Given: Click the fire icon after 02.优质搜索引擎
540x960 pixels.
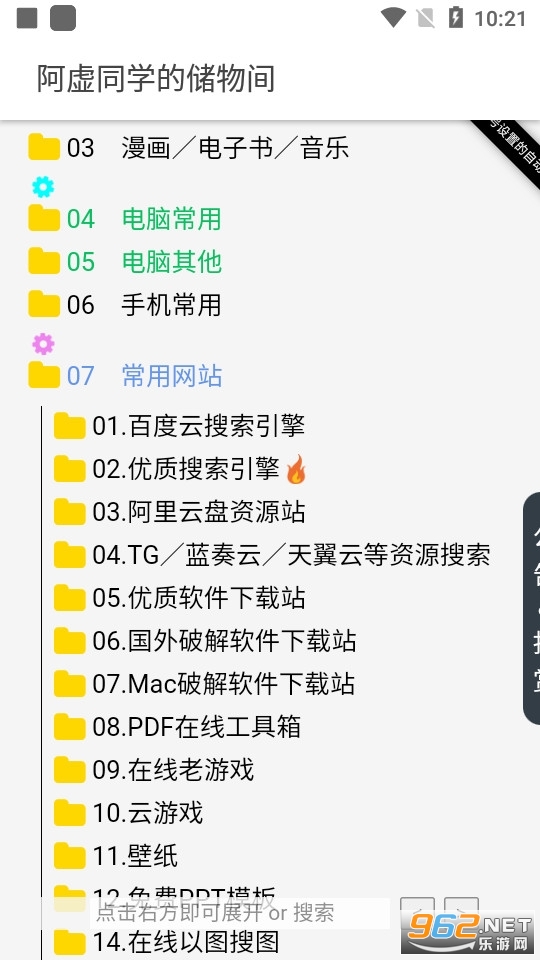Looking at the screenshot, I should click(x=296, y=470).
